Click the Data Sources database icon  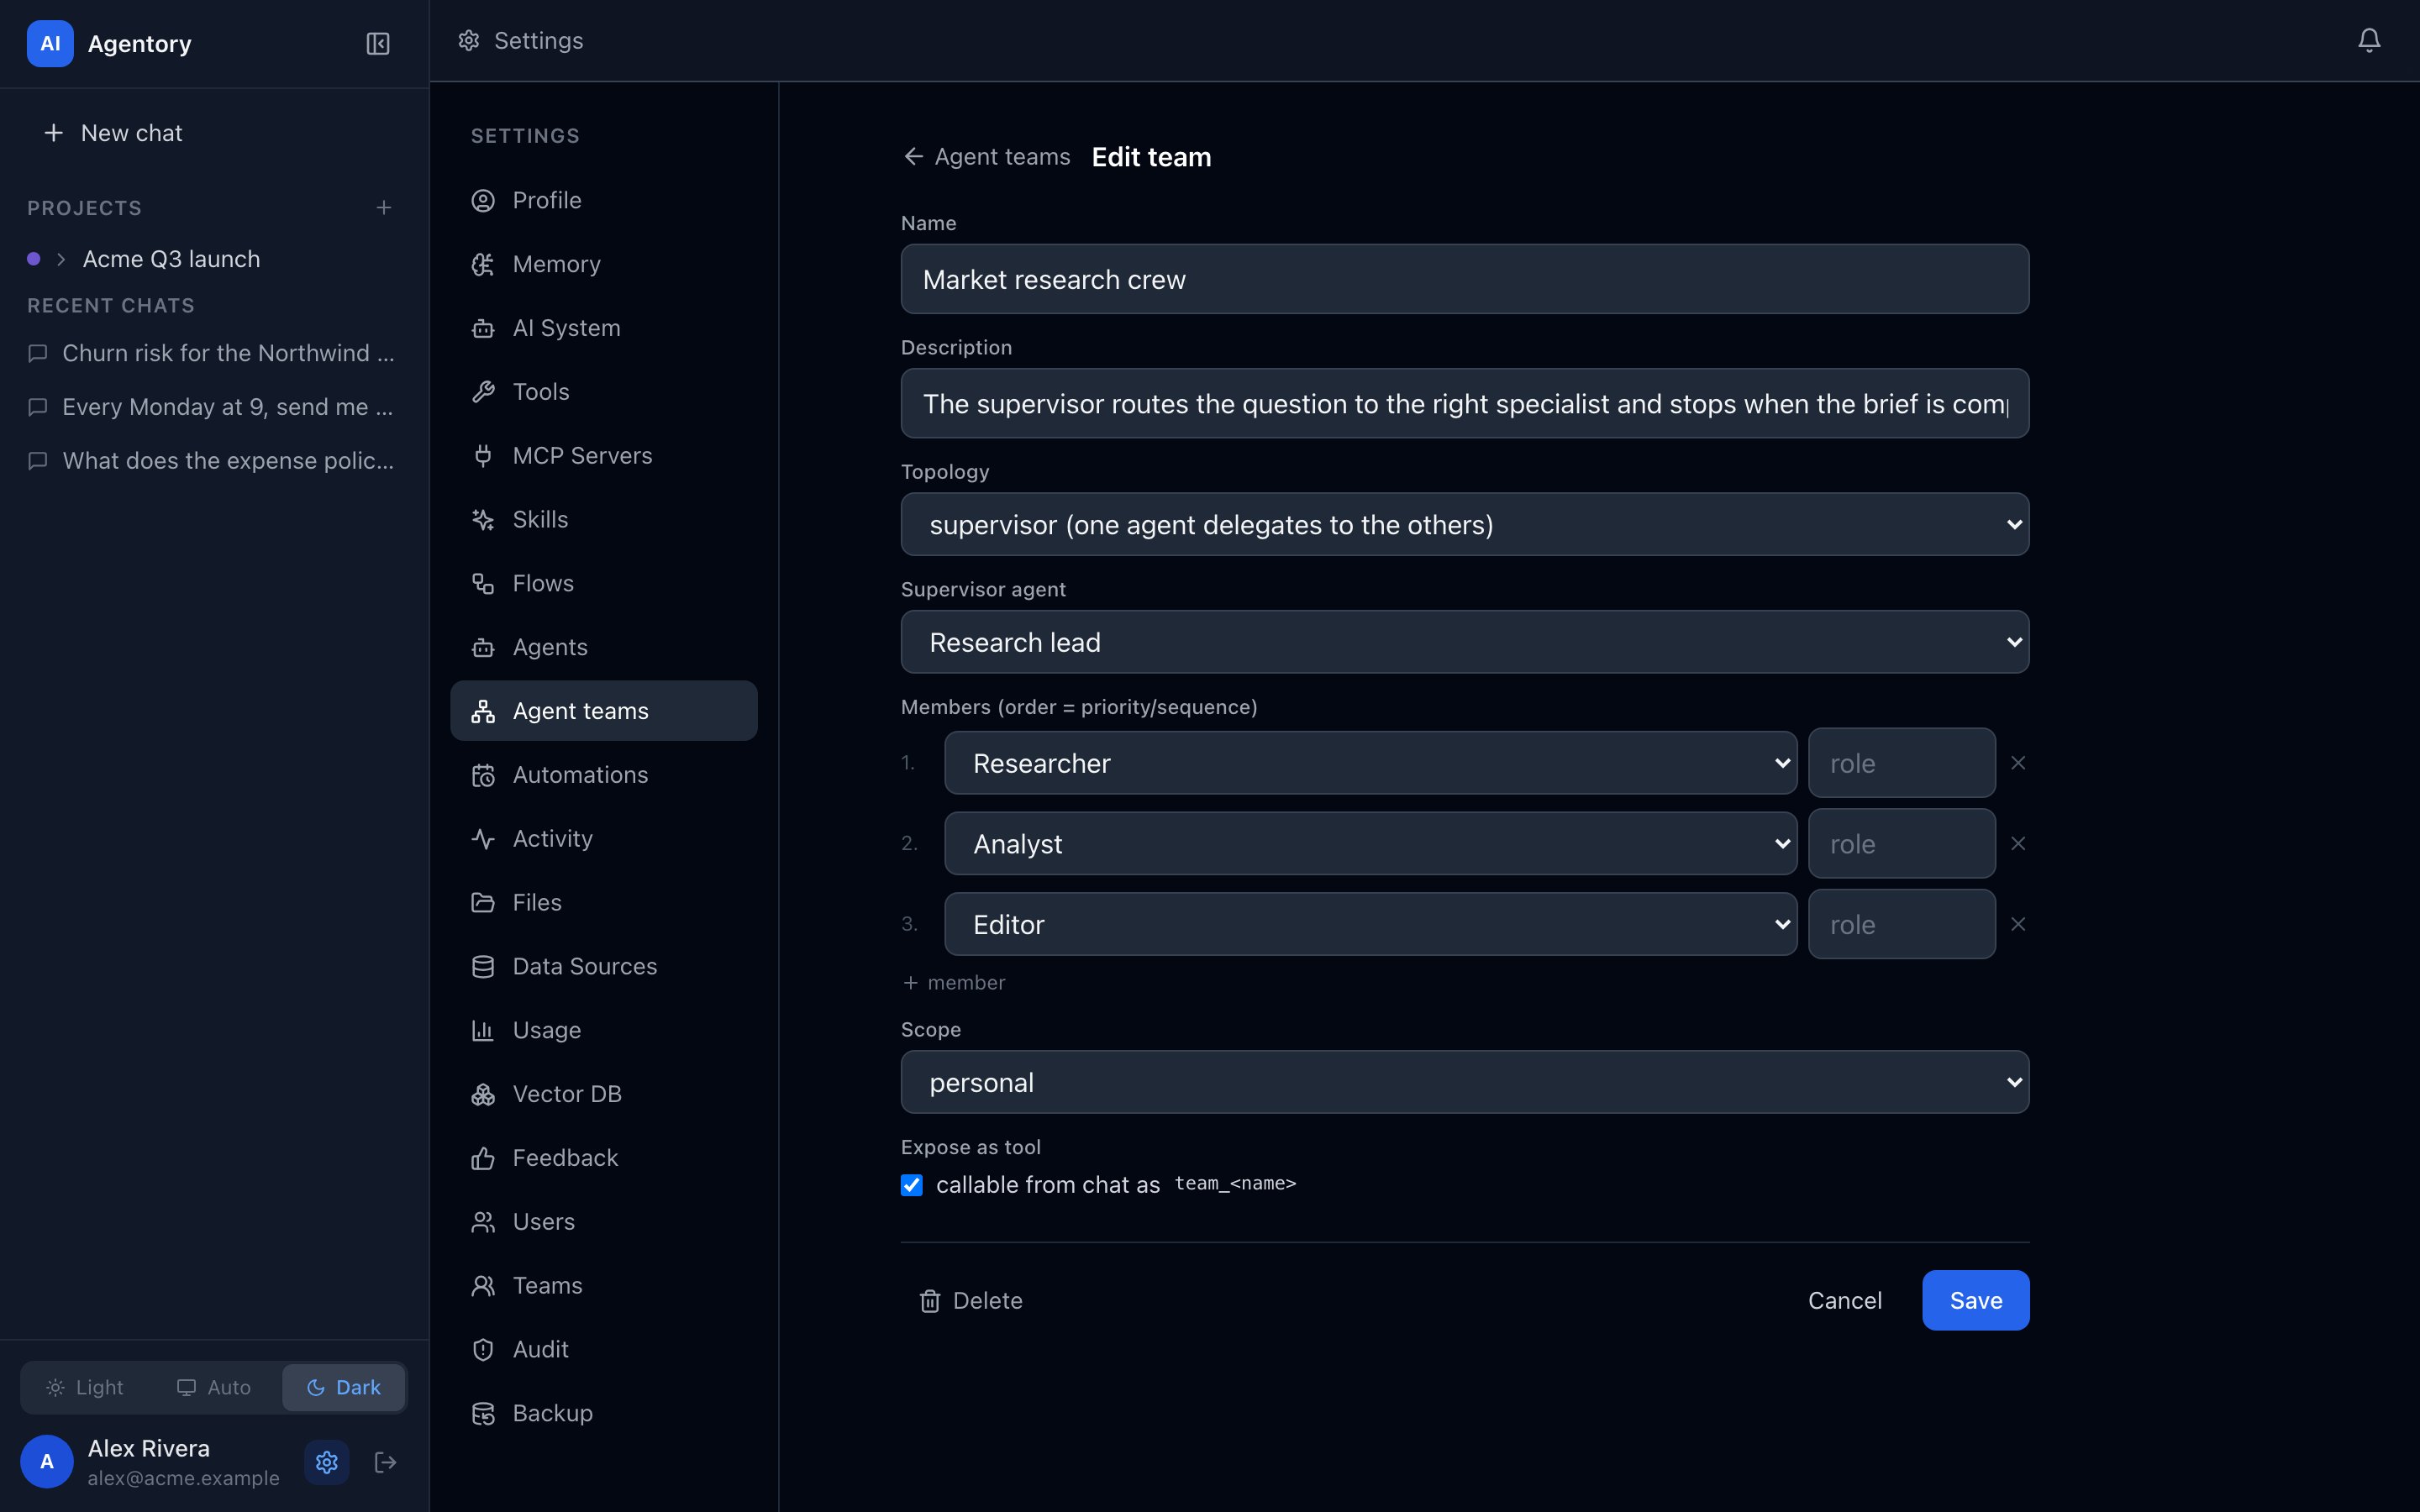[483, 967]
